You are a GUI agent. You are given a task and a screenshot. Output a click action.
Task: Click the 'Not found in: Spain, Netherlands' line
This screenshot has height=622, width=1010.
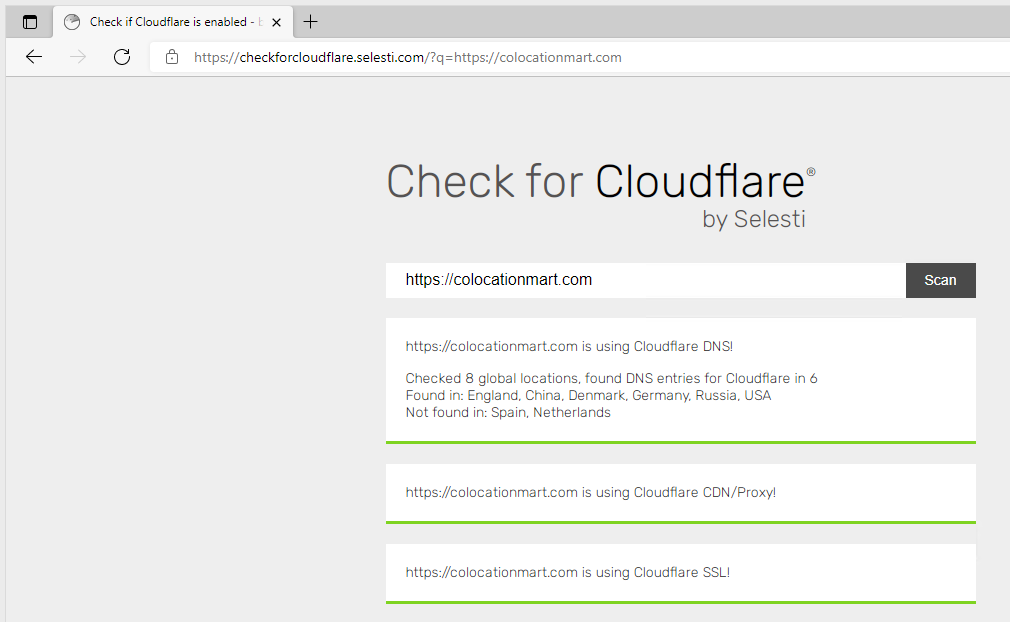click(x=507, y=412)
